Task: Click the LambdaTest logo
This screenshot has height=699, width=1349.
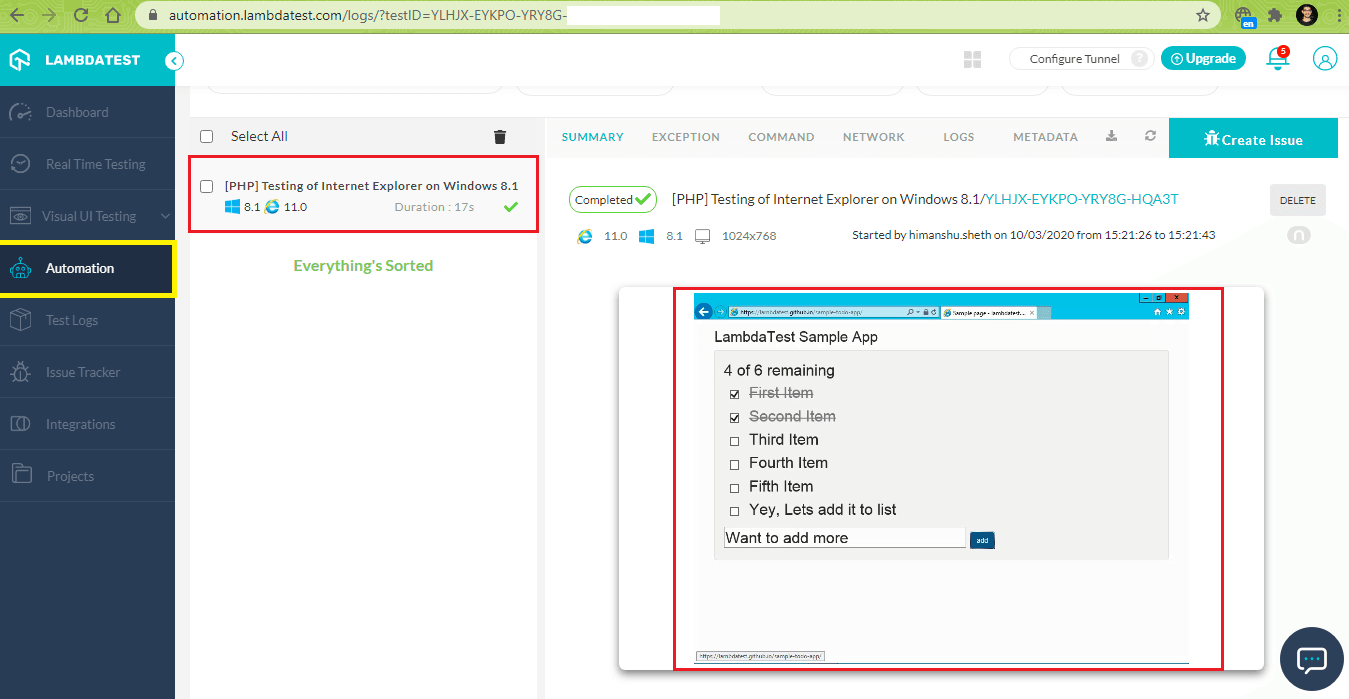Action: (x=75, y=60)
